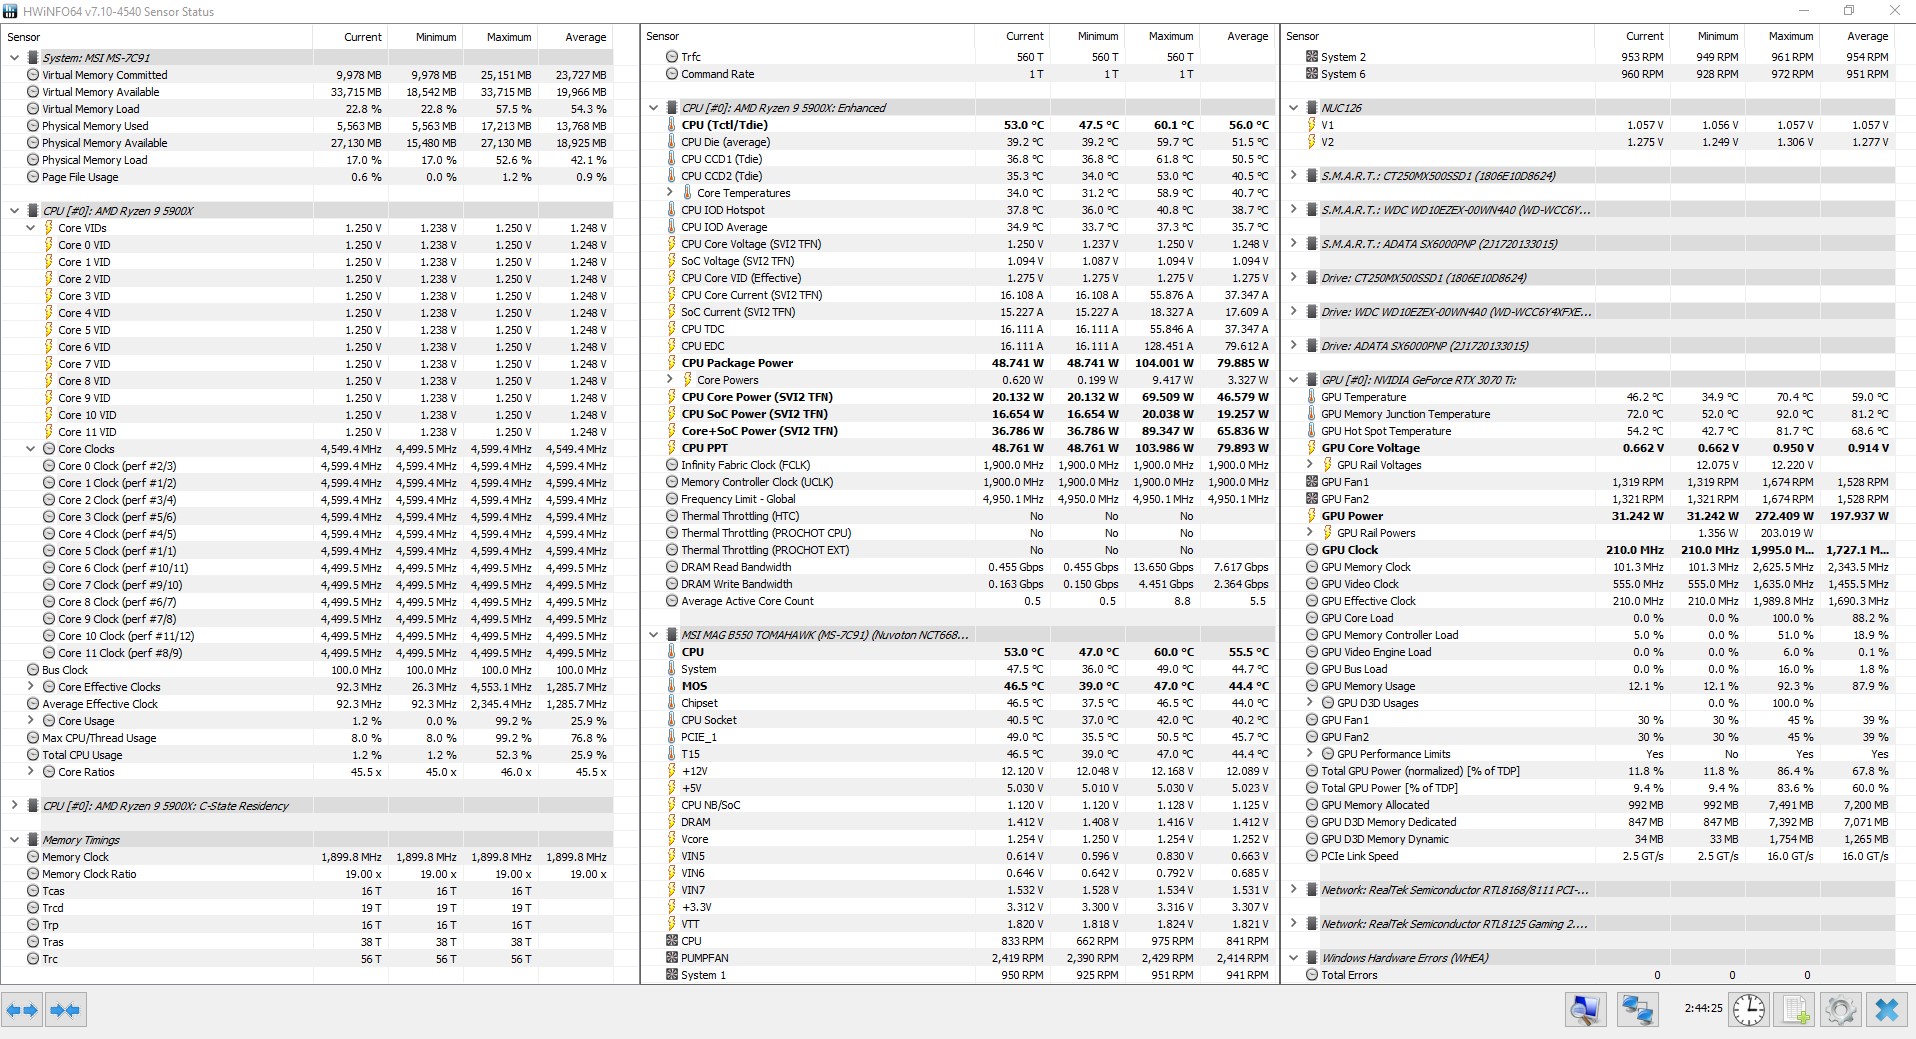Select the Chipset temperature row
The image size is (1916, 1039).
coord(959,703)
